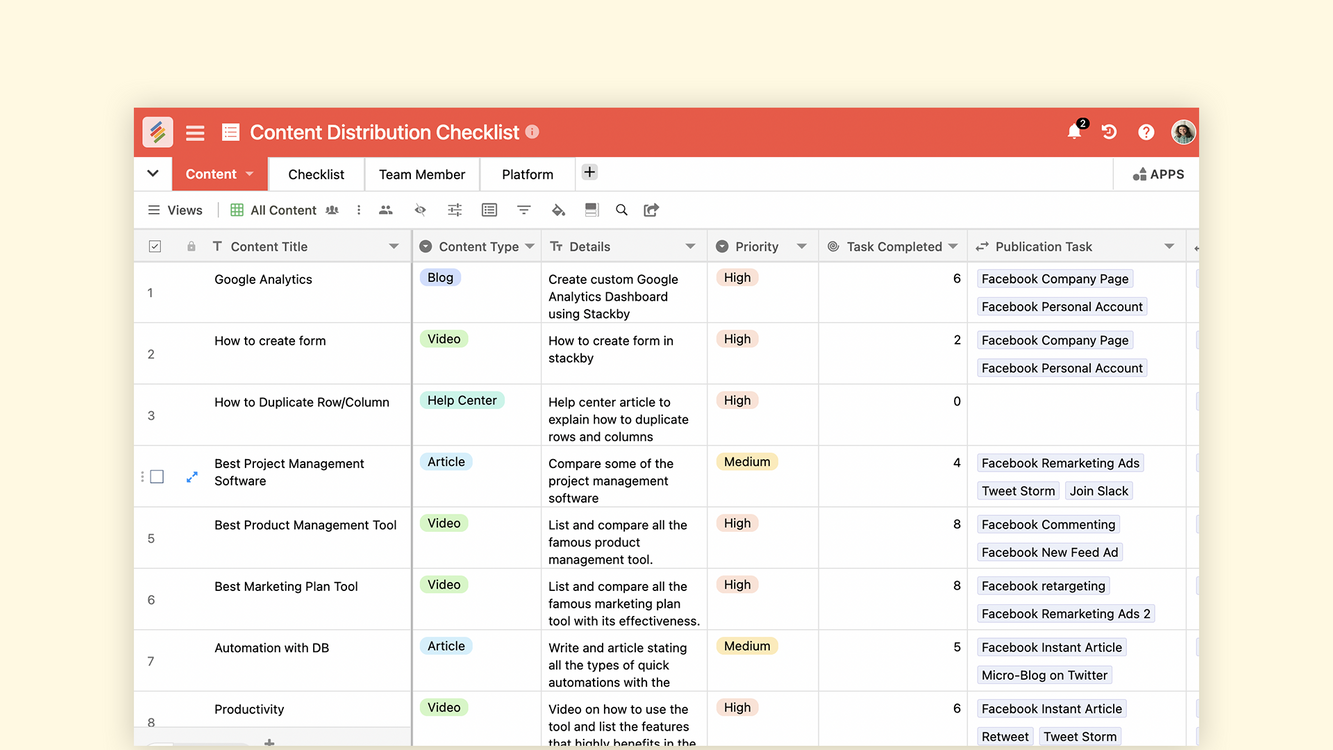Open the row color paint bucket
The height and width of the screenshot is (750, 1333).
pos(558,210)
